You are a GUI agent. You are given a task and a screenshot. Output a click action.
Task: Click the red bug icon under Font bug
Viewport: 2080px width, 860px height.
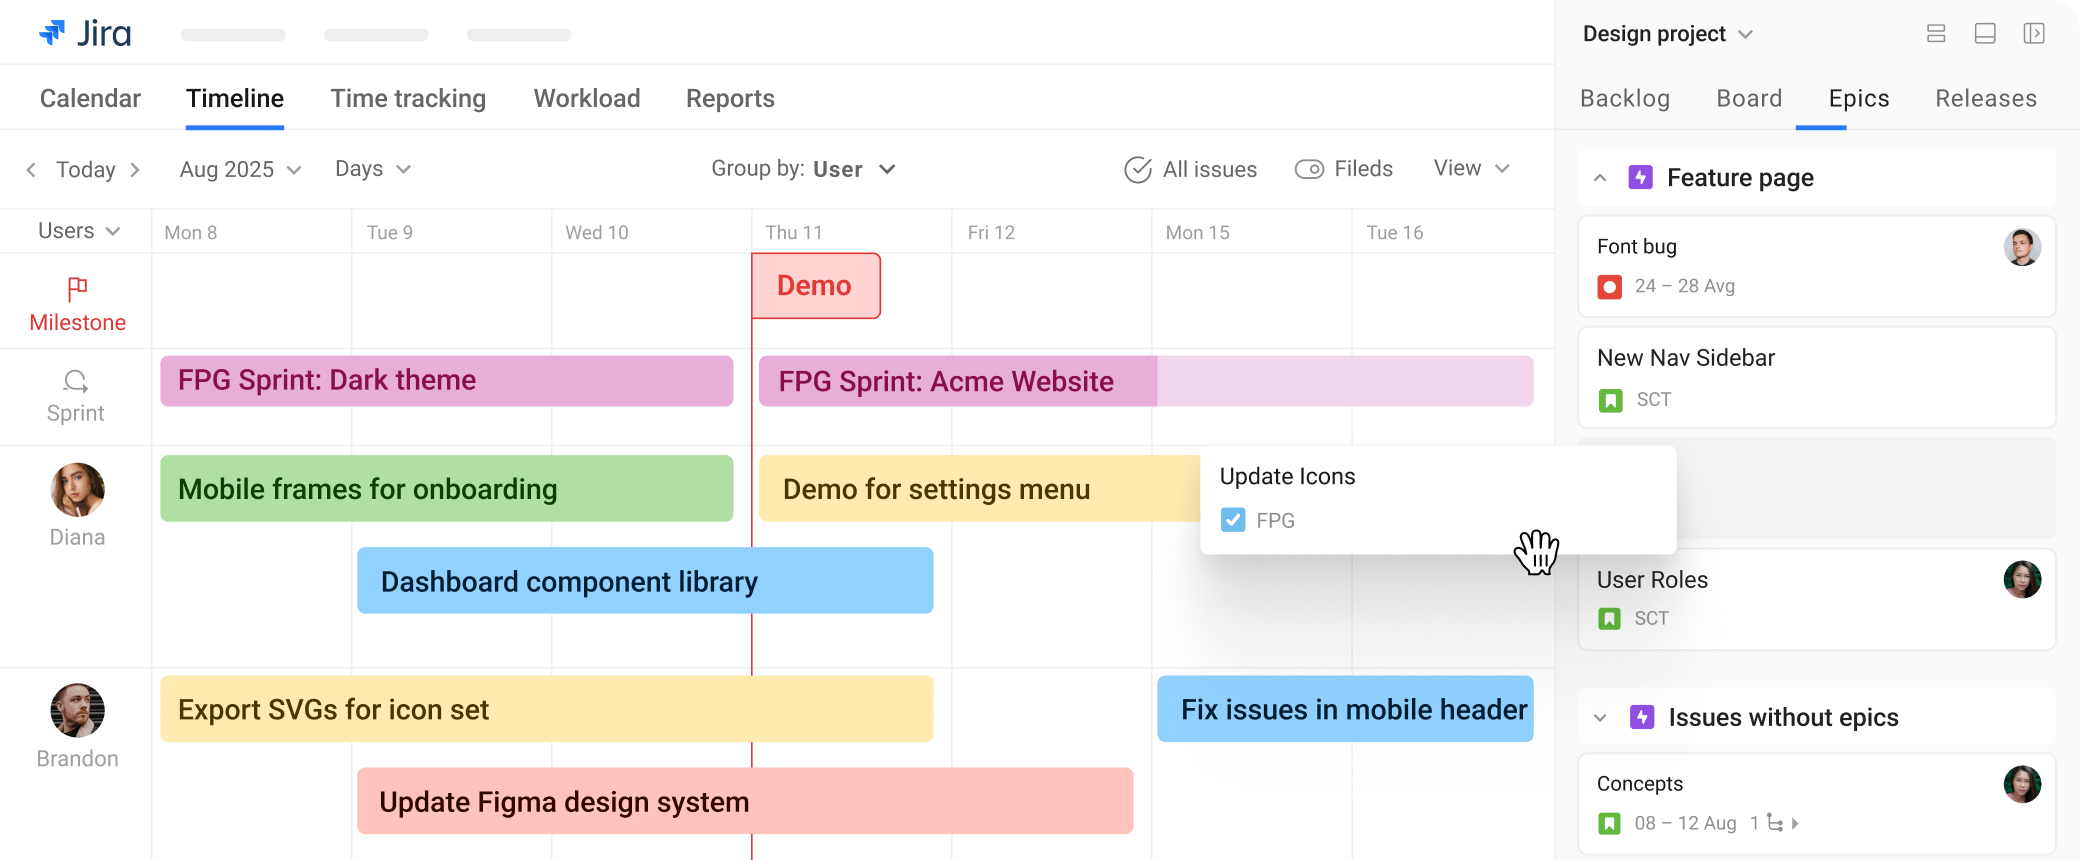pos(1610,287)
